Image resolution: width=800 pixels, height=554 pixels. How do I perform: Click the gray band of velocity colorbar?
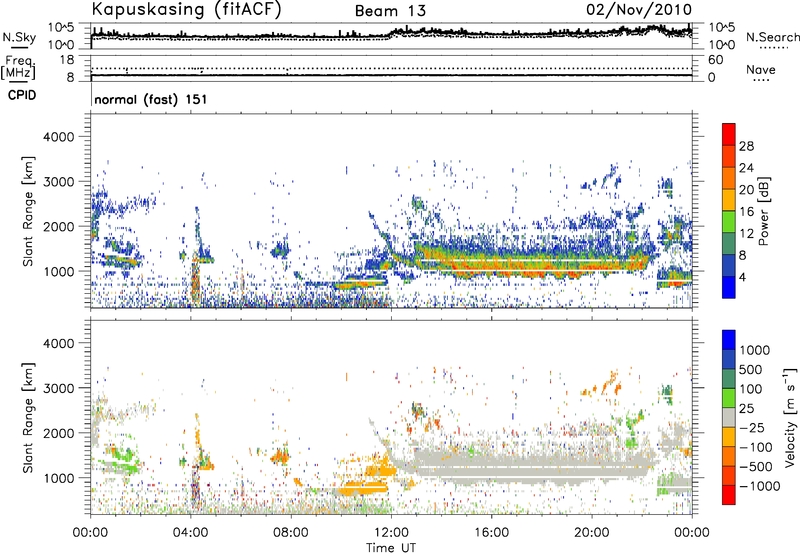click(729, 418)
